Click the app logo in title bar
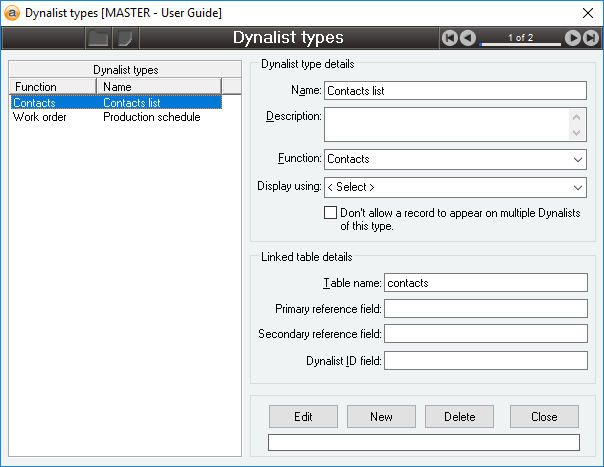 [x=12, y=12]
